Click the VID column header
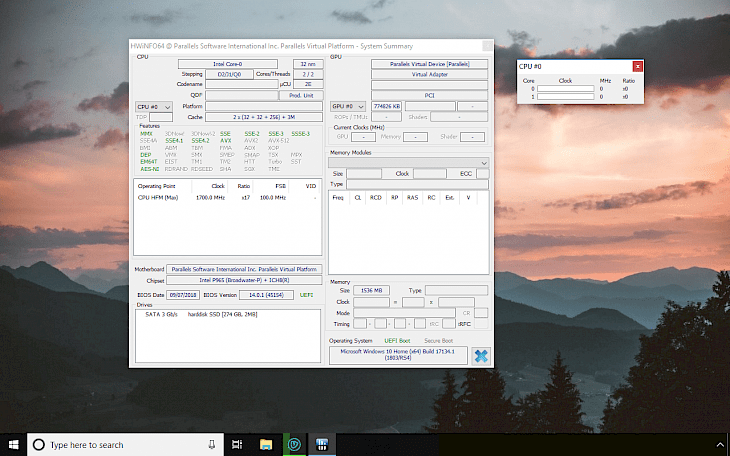730x456 pixels. click(311, 186)
